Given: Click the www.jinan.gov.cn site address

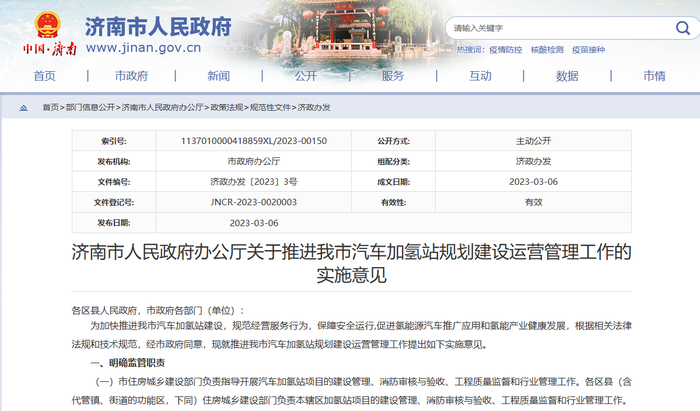Looking at the screenshot, I should point(143,48).
